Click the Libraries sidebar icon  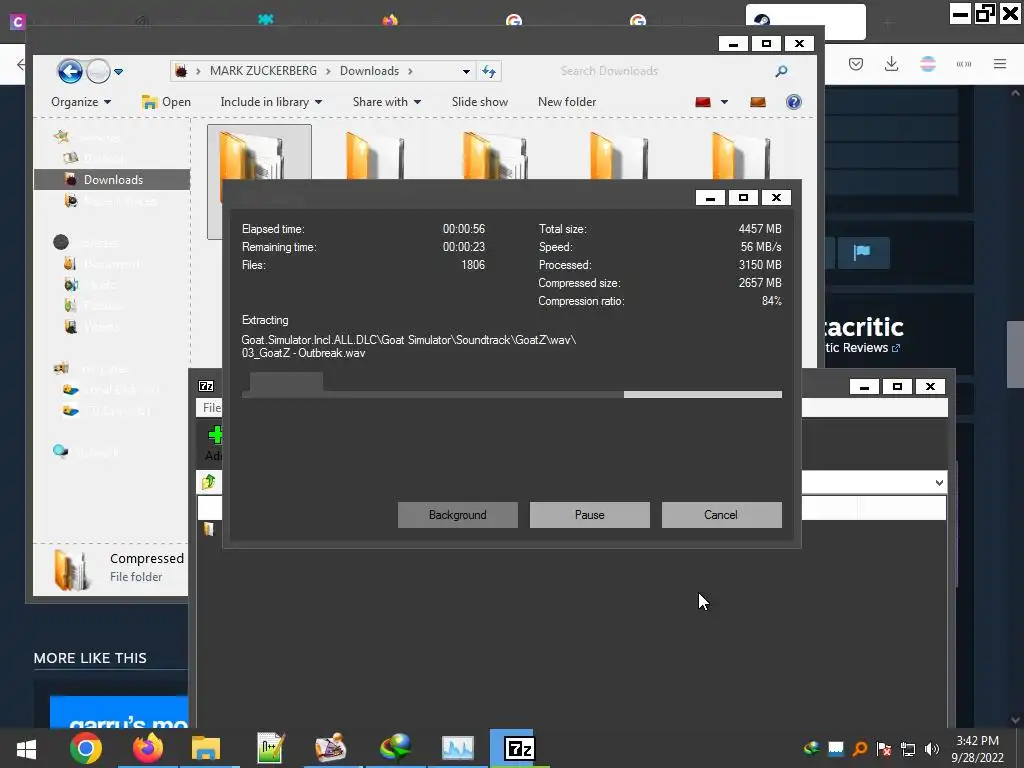click(x=61, y=242)
